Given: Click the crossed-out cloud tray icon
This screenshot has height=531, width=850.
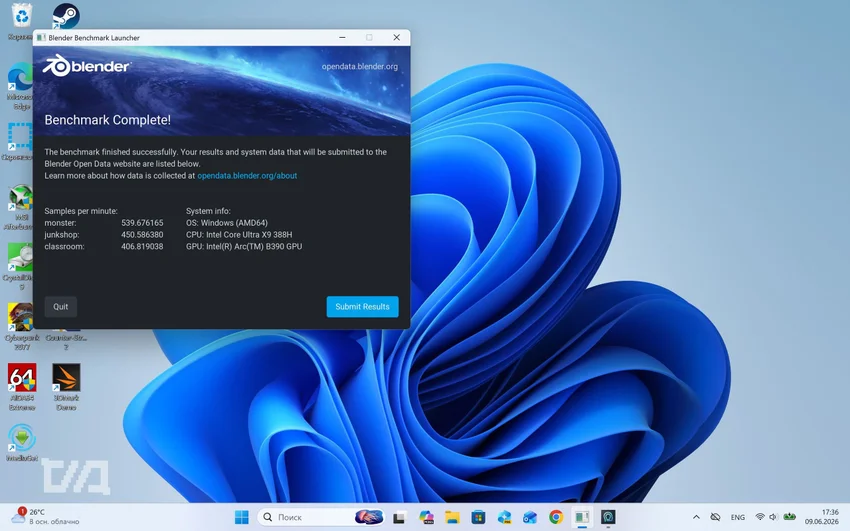Looking at the screenshot, I should pos(716,517).
